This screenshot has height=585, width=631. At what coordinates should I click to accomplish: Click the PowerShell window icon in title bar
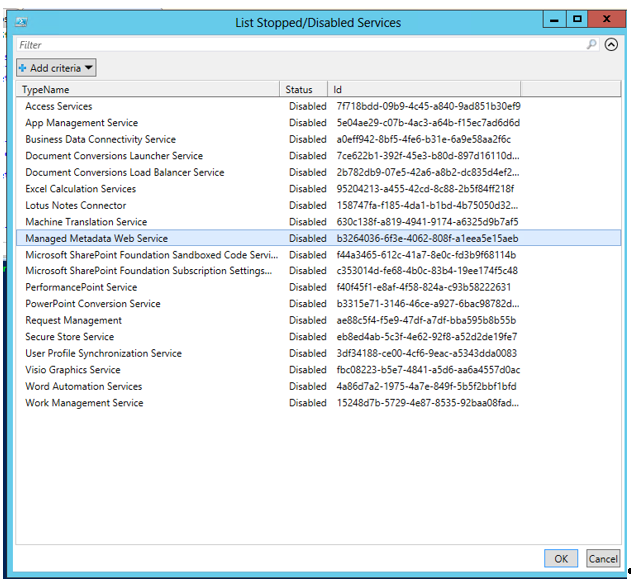click(21, 22)
